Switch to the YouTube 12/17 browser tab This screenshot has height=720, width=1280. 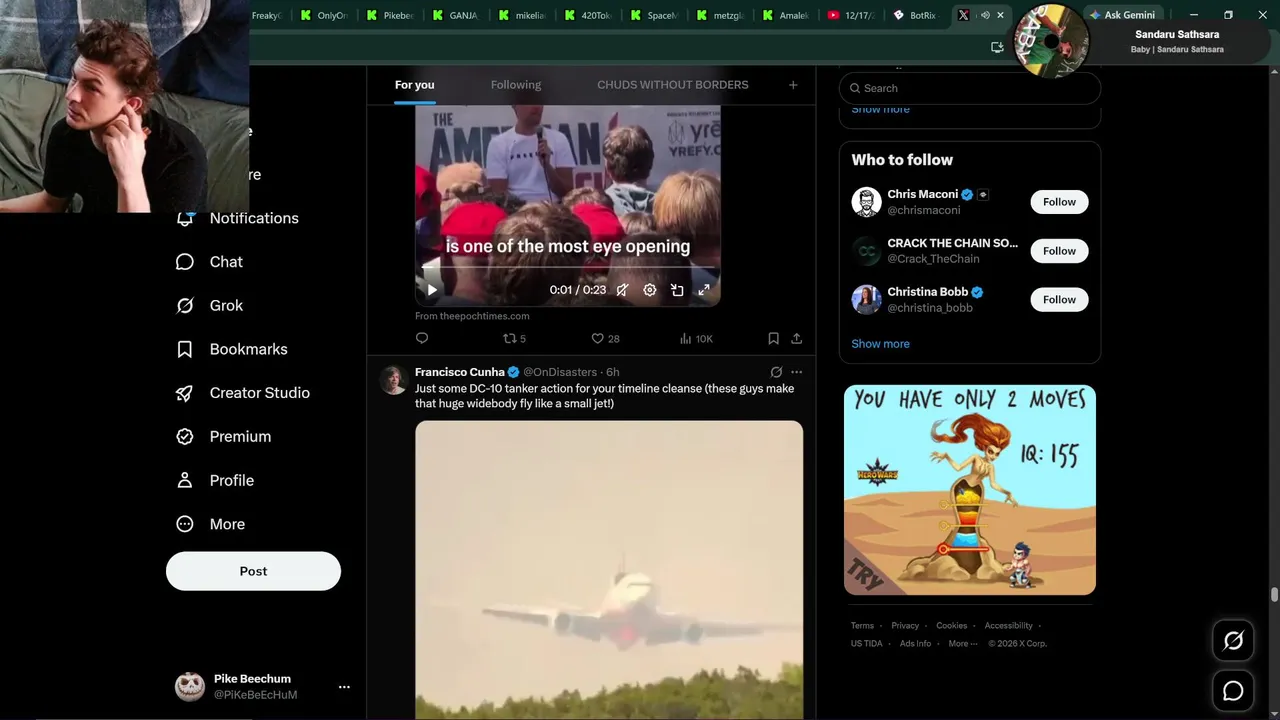pos(851,15)
